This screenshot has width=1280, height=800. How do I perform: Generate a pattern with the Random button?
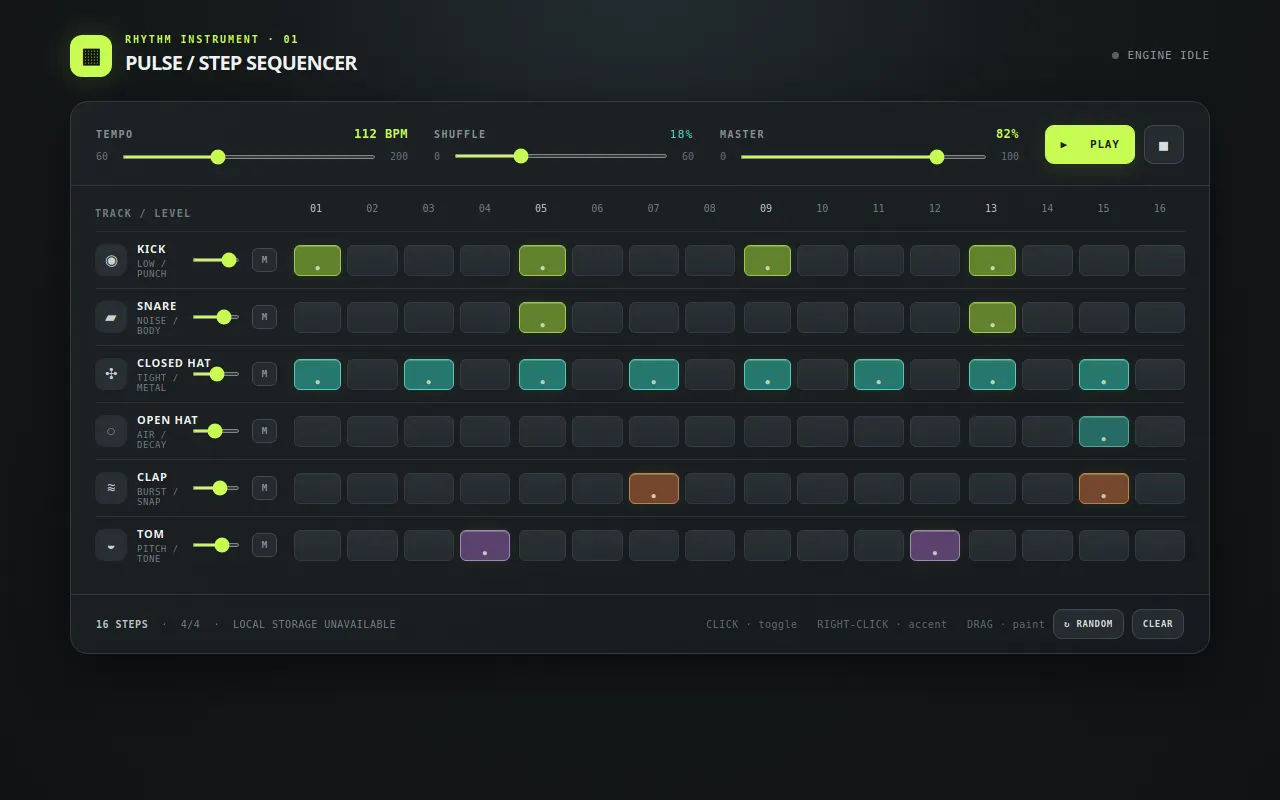click(x=1088, y=624)
